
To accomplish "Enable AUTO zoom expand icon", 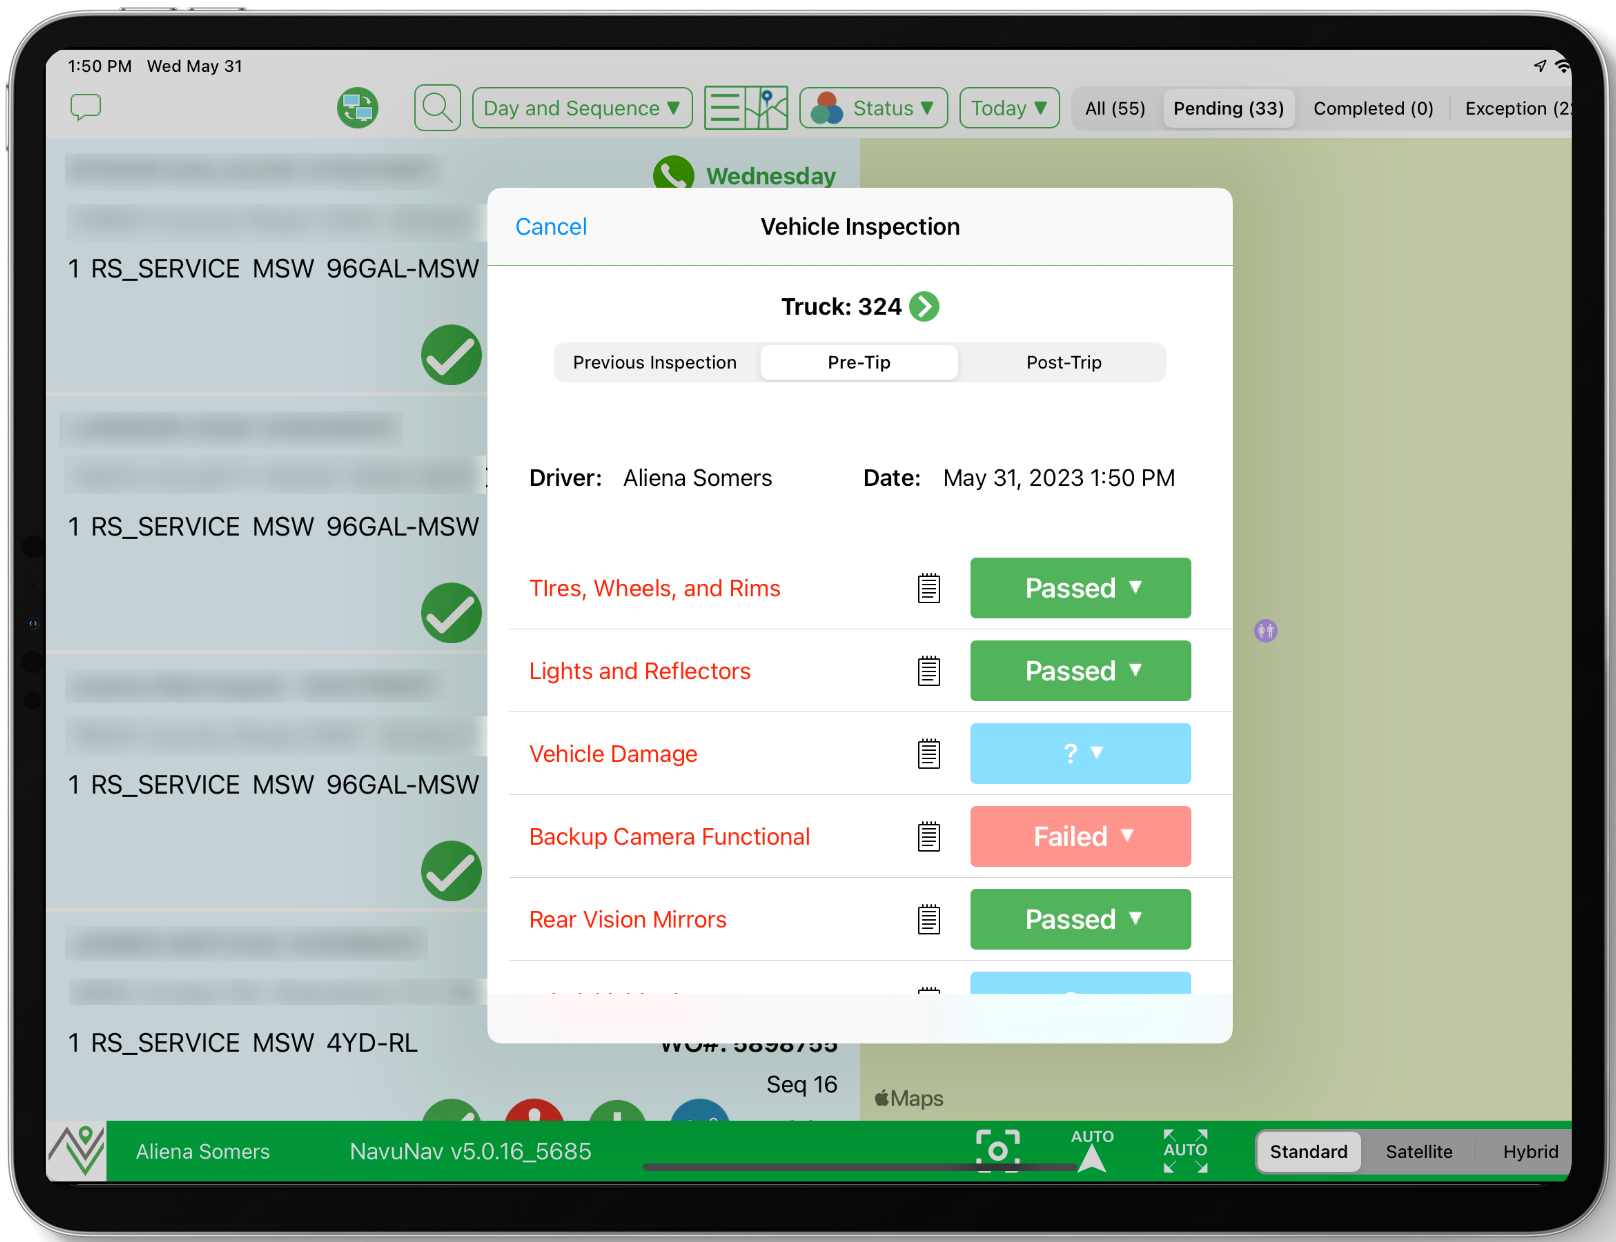I will tap(1185, 1151).
